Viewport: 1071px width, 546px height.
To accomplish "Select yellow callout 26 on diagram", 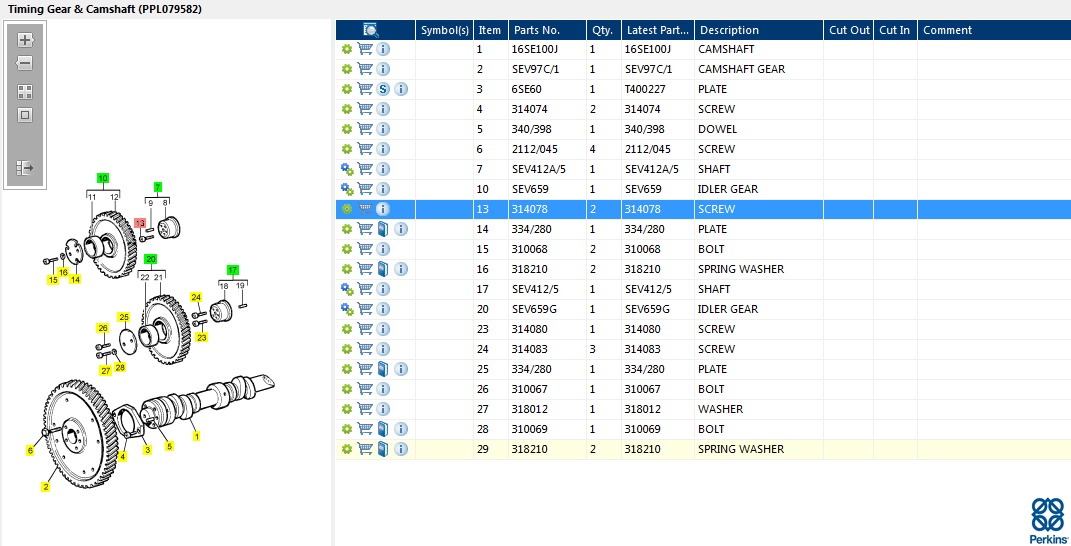I will click(103, 328).
